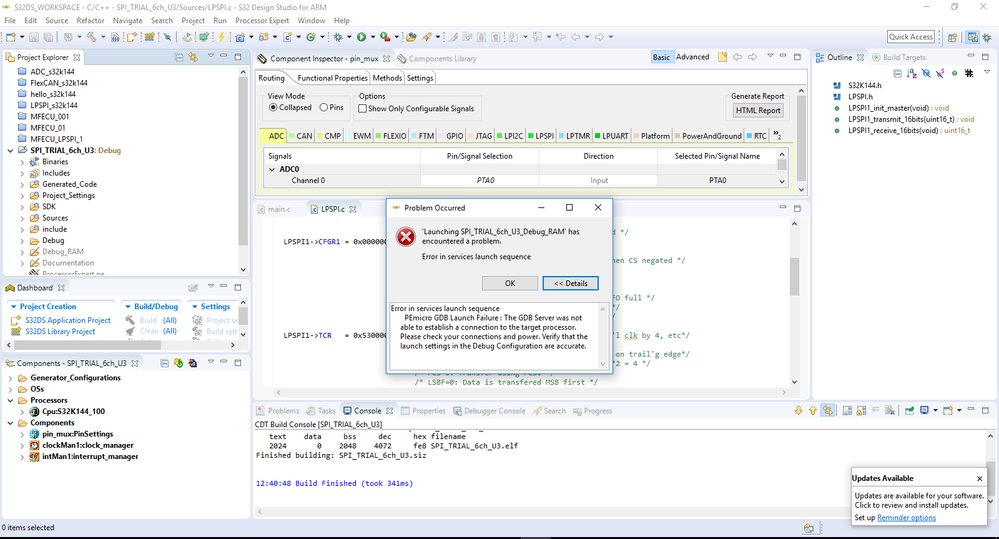The height and width of the screenshot is (539, 999).
Task: Switch to the Functional Properties tab
Action: (332, 78)
